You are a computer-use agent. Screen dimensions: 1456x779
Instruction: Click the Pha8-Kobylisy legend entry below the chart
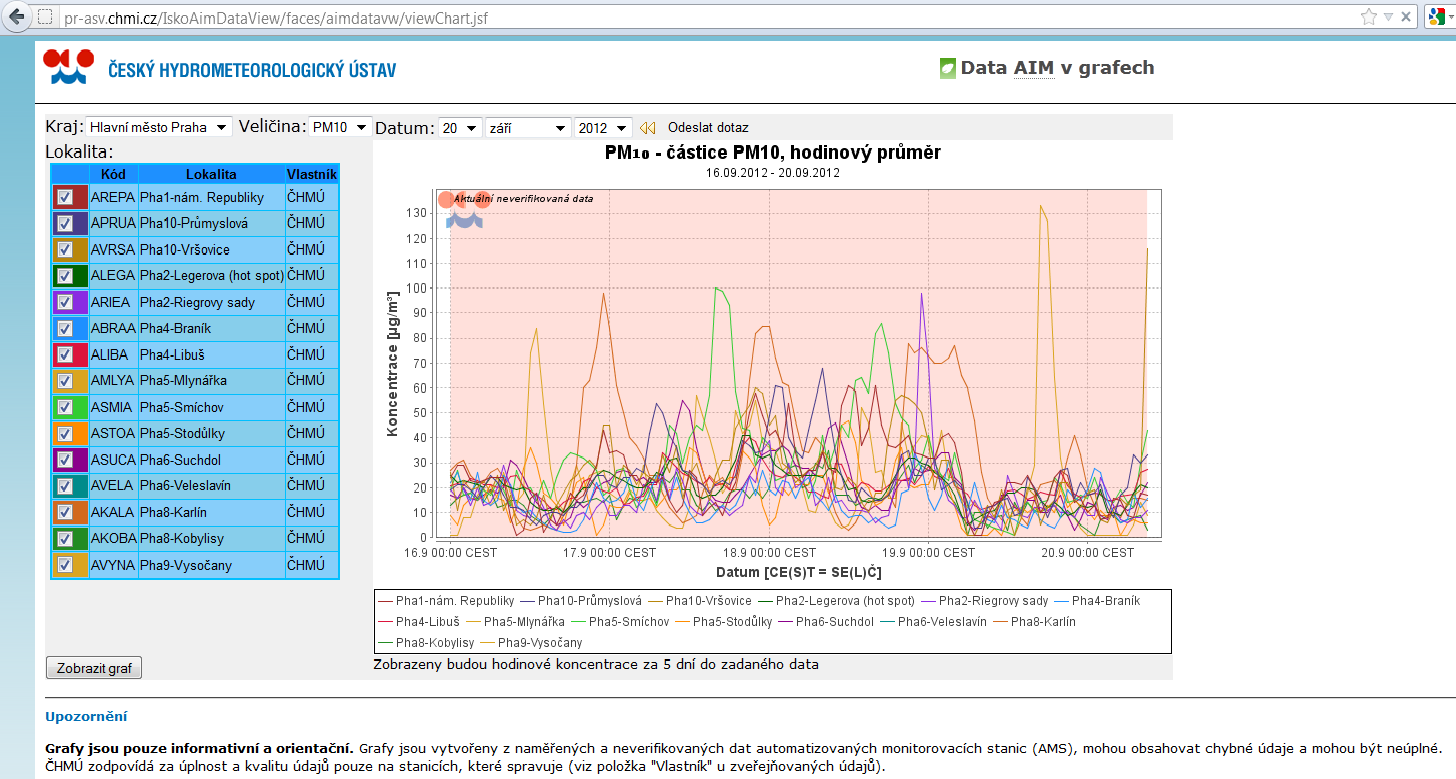point(427,642)
